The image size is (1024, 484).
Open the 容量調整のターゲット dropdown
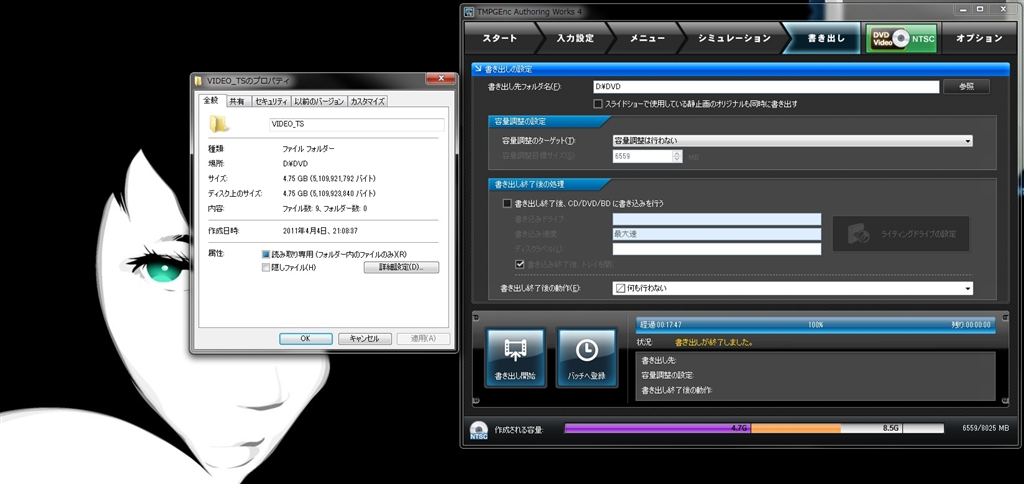click(x=792, y=141)
